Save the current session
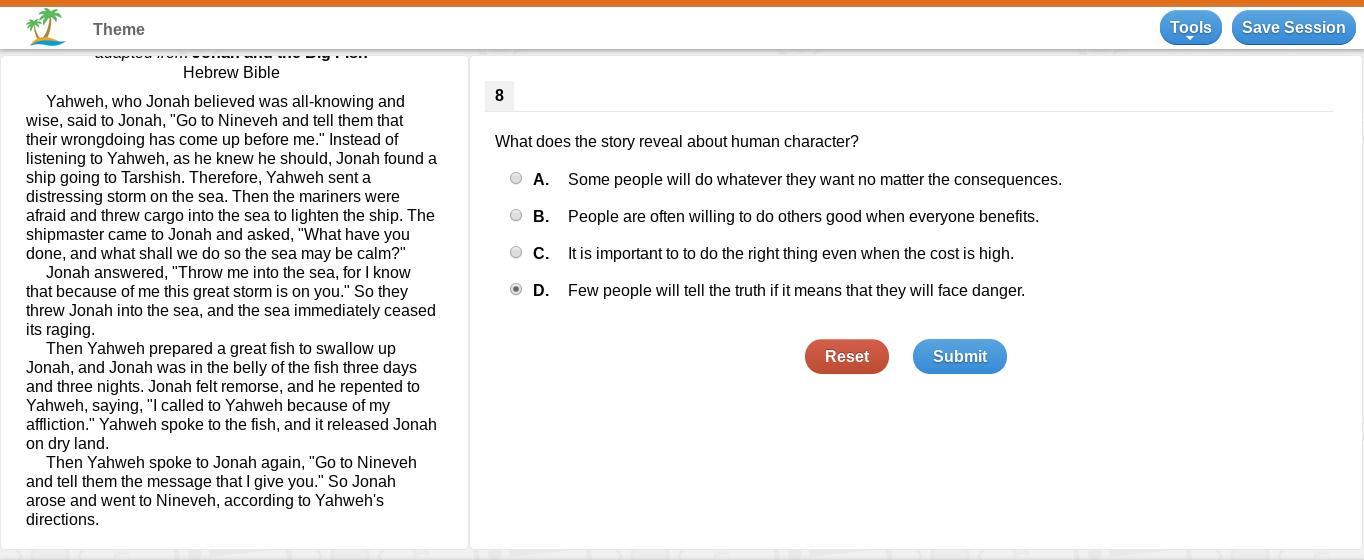Image resolution: width=1364 pixels, height=560 pixels. click(1293, 28)
